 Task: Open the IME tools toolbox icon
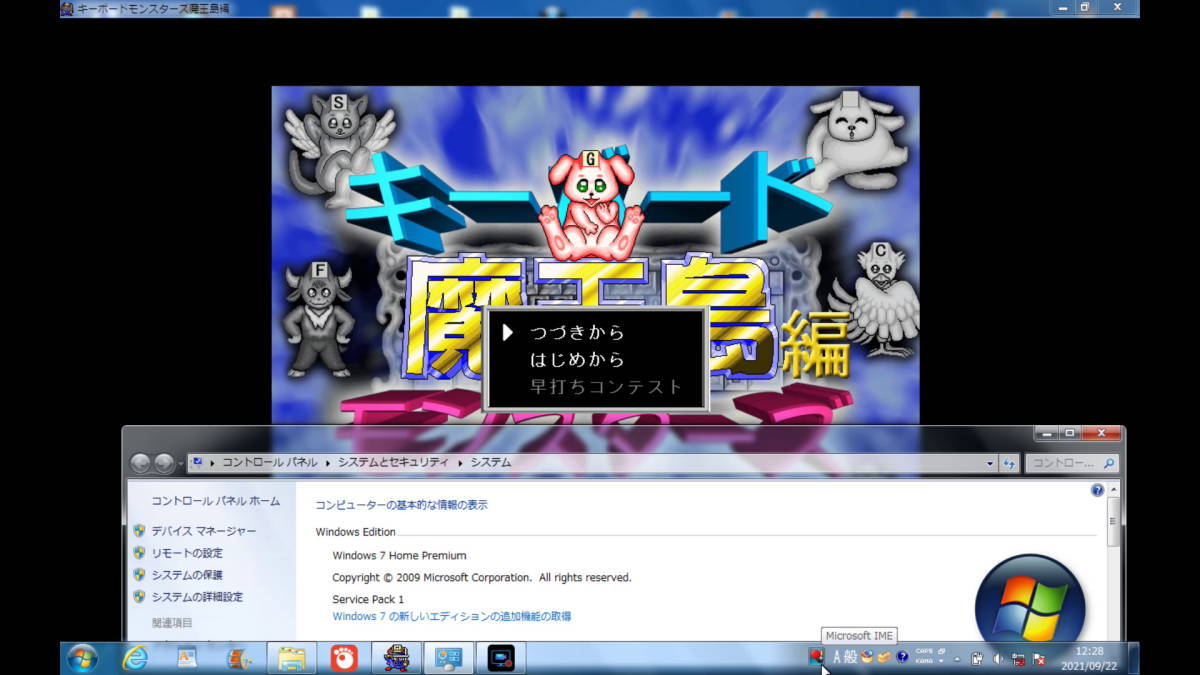point(884,657)
